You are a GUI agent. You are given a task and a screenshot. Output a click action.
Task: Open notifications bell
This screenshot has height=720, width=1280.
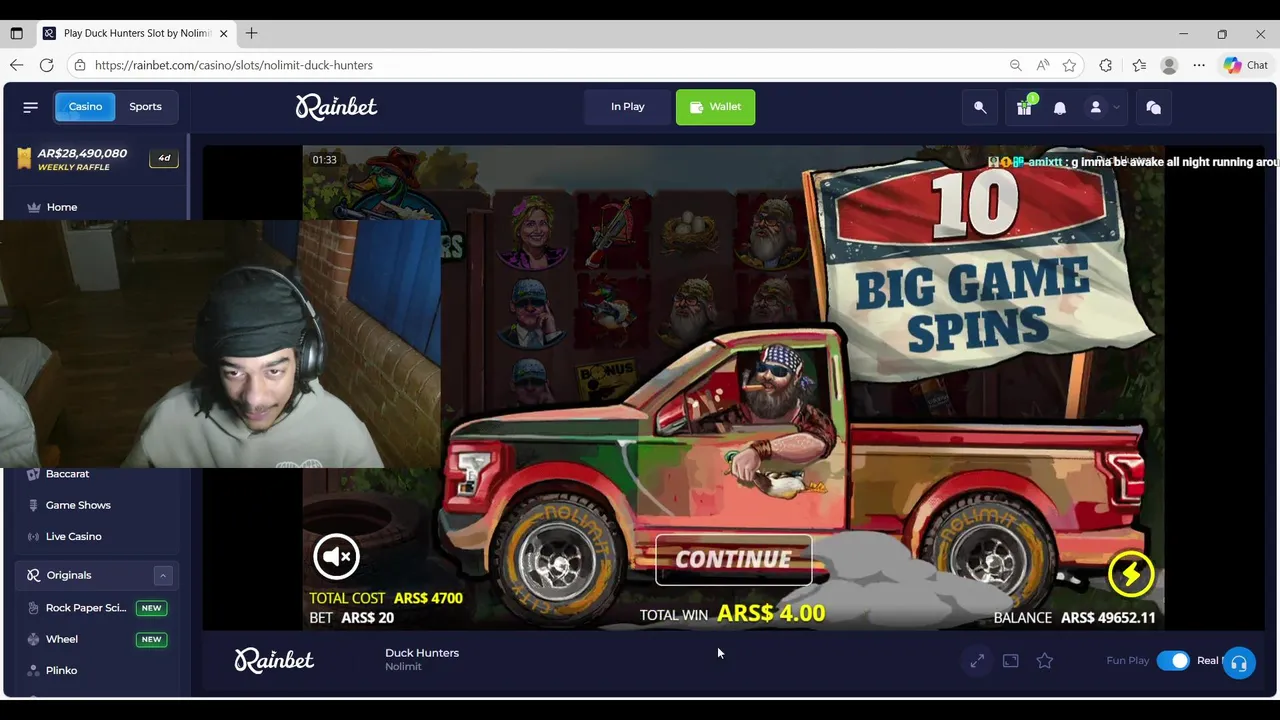(1060, 107)
